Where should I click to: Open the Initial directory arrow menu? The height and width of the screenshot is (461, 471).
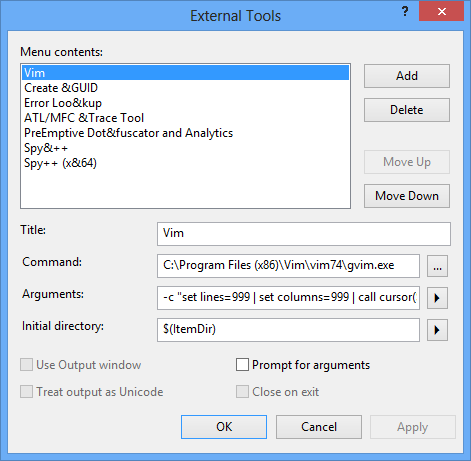coord(437,330)
